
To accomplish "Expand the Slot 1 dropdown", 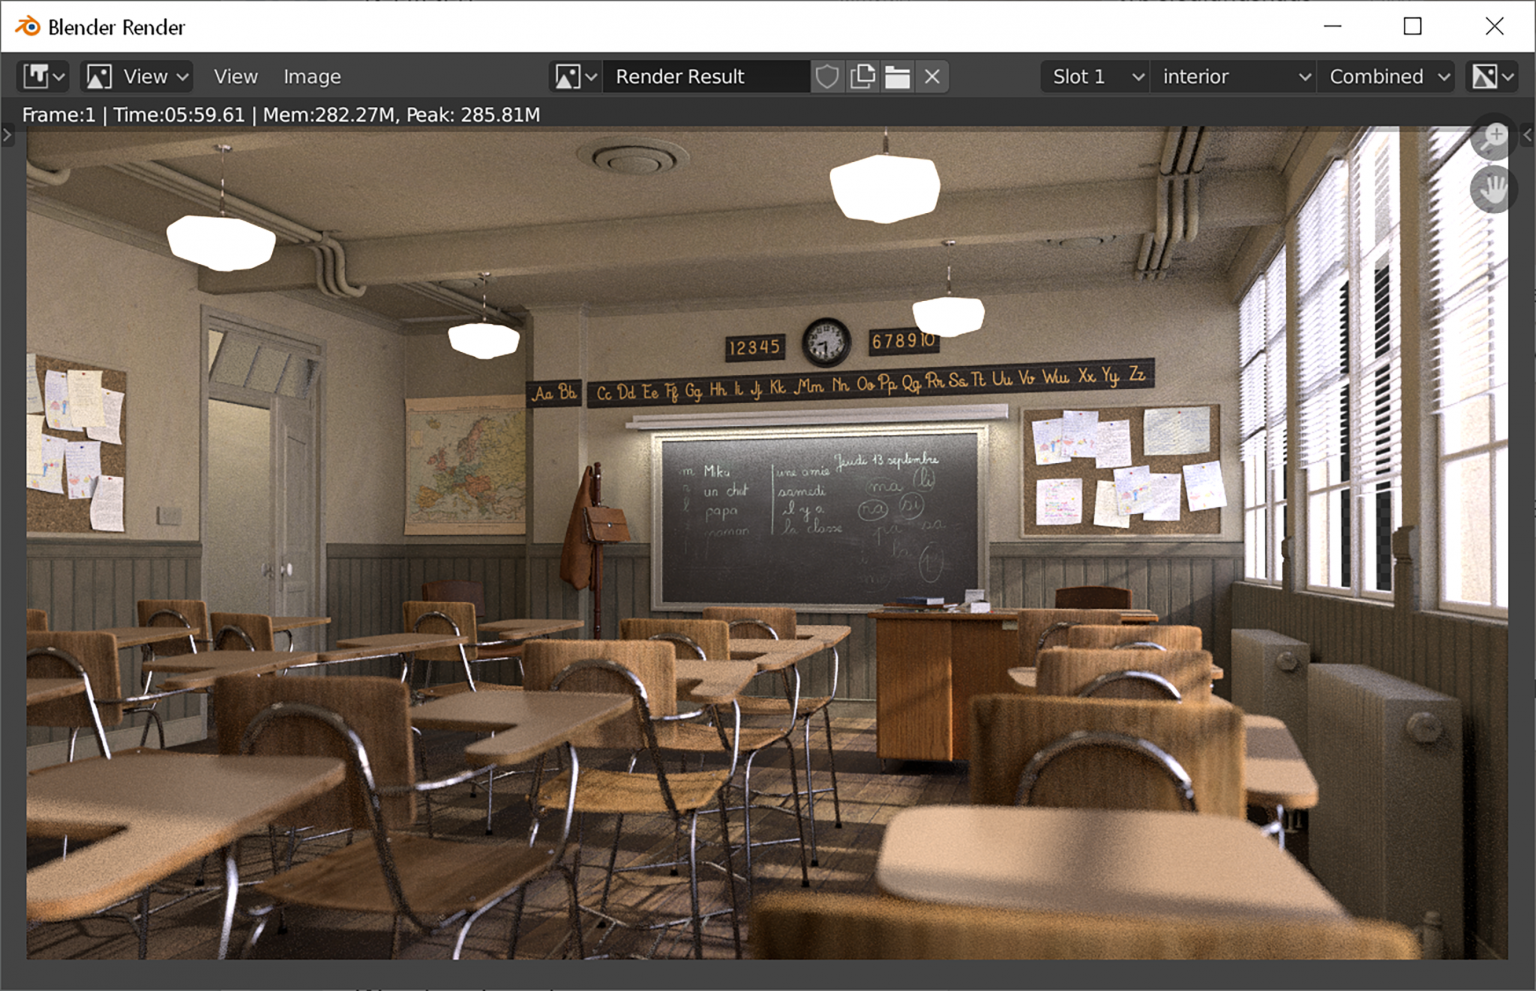I will (x=1096, y=77).
